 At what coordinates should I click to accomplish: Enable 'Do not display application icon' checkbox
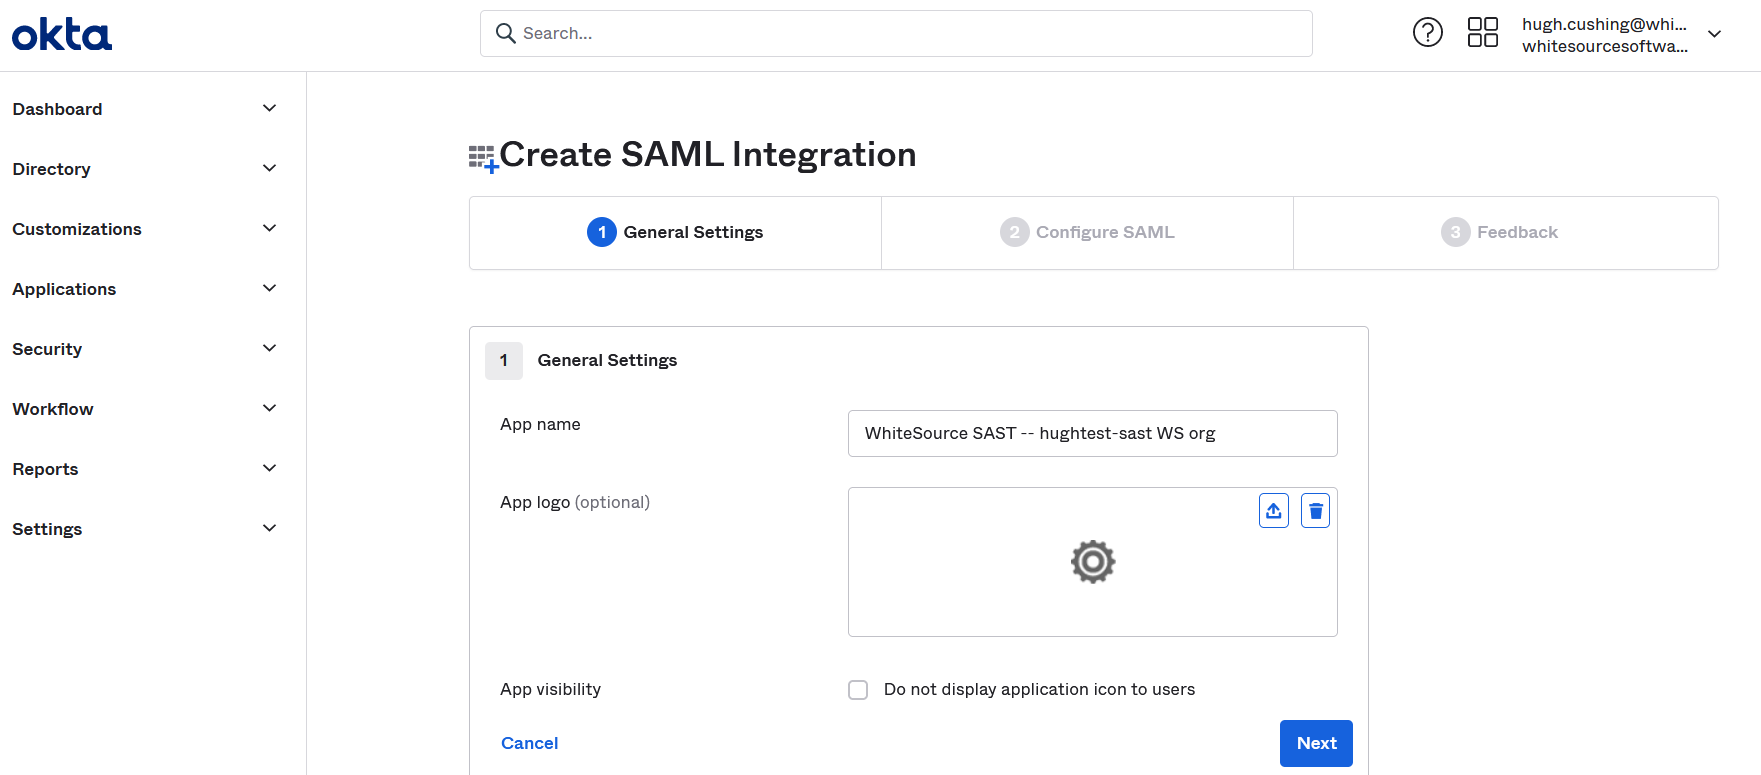(858, 690)
